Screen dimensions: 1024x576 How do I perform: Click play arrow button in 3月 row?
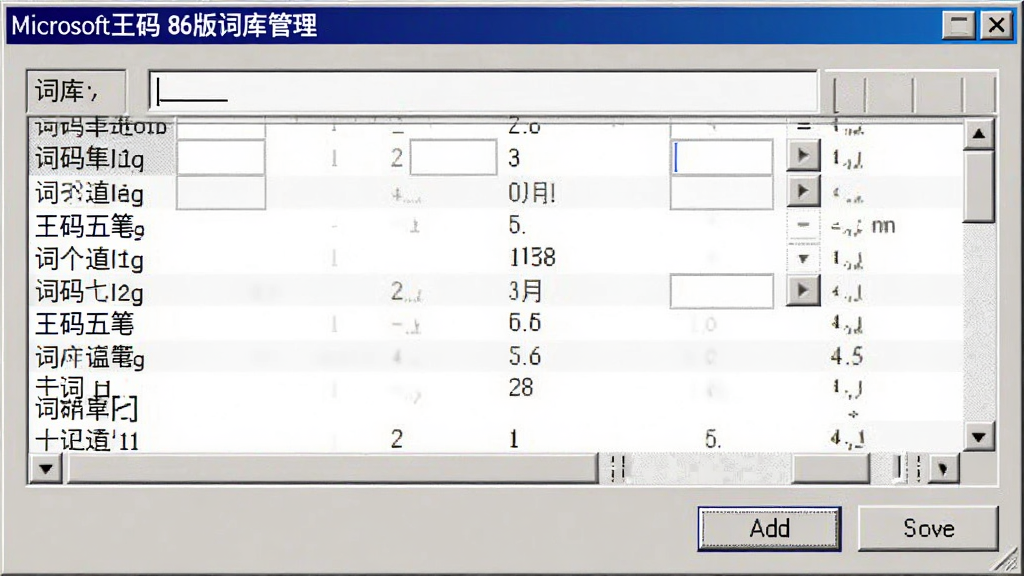803,290
